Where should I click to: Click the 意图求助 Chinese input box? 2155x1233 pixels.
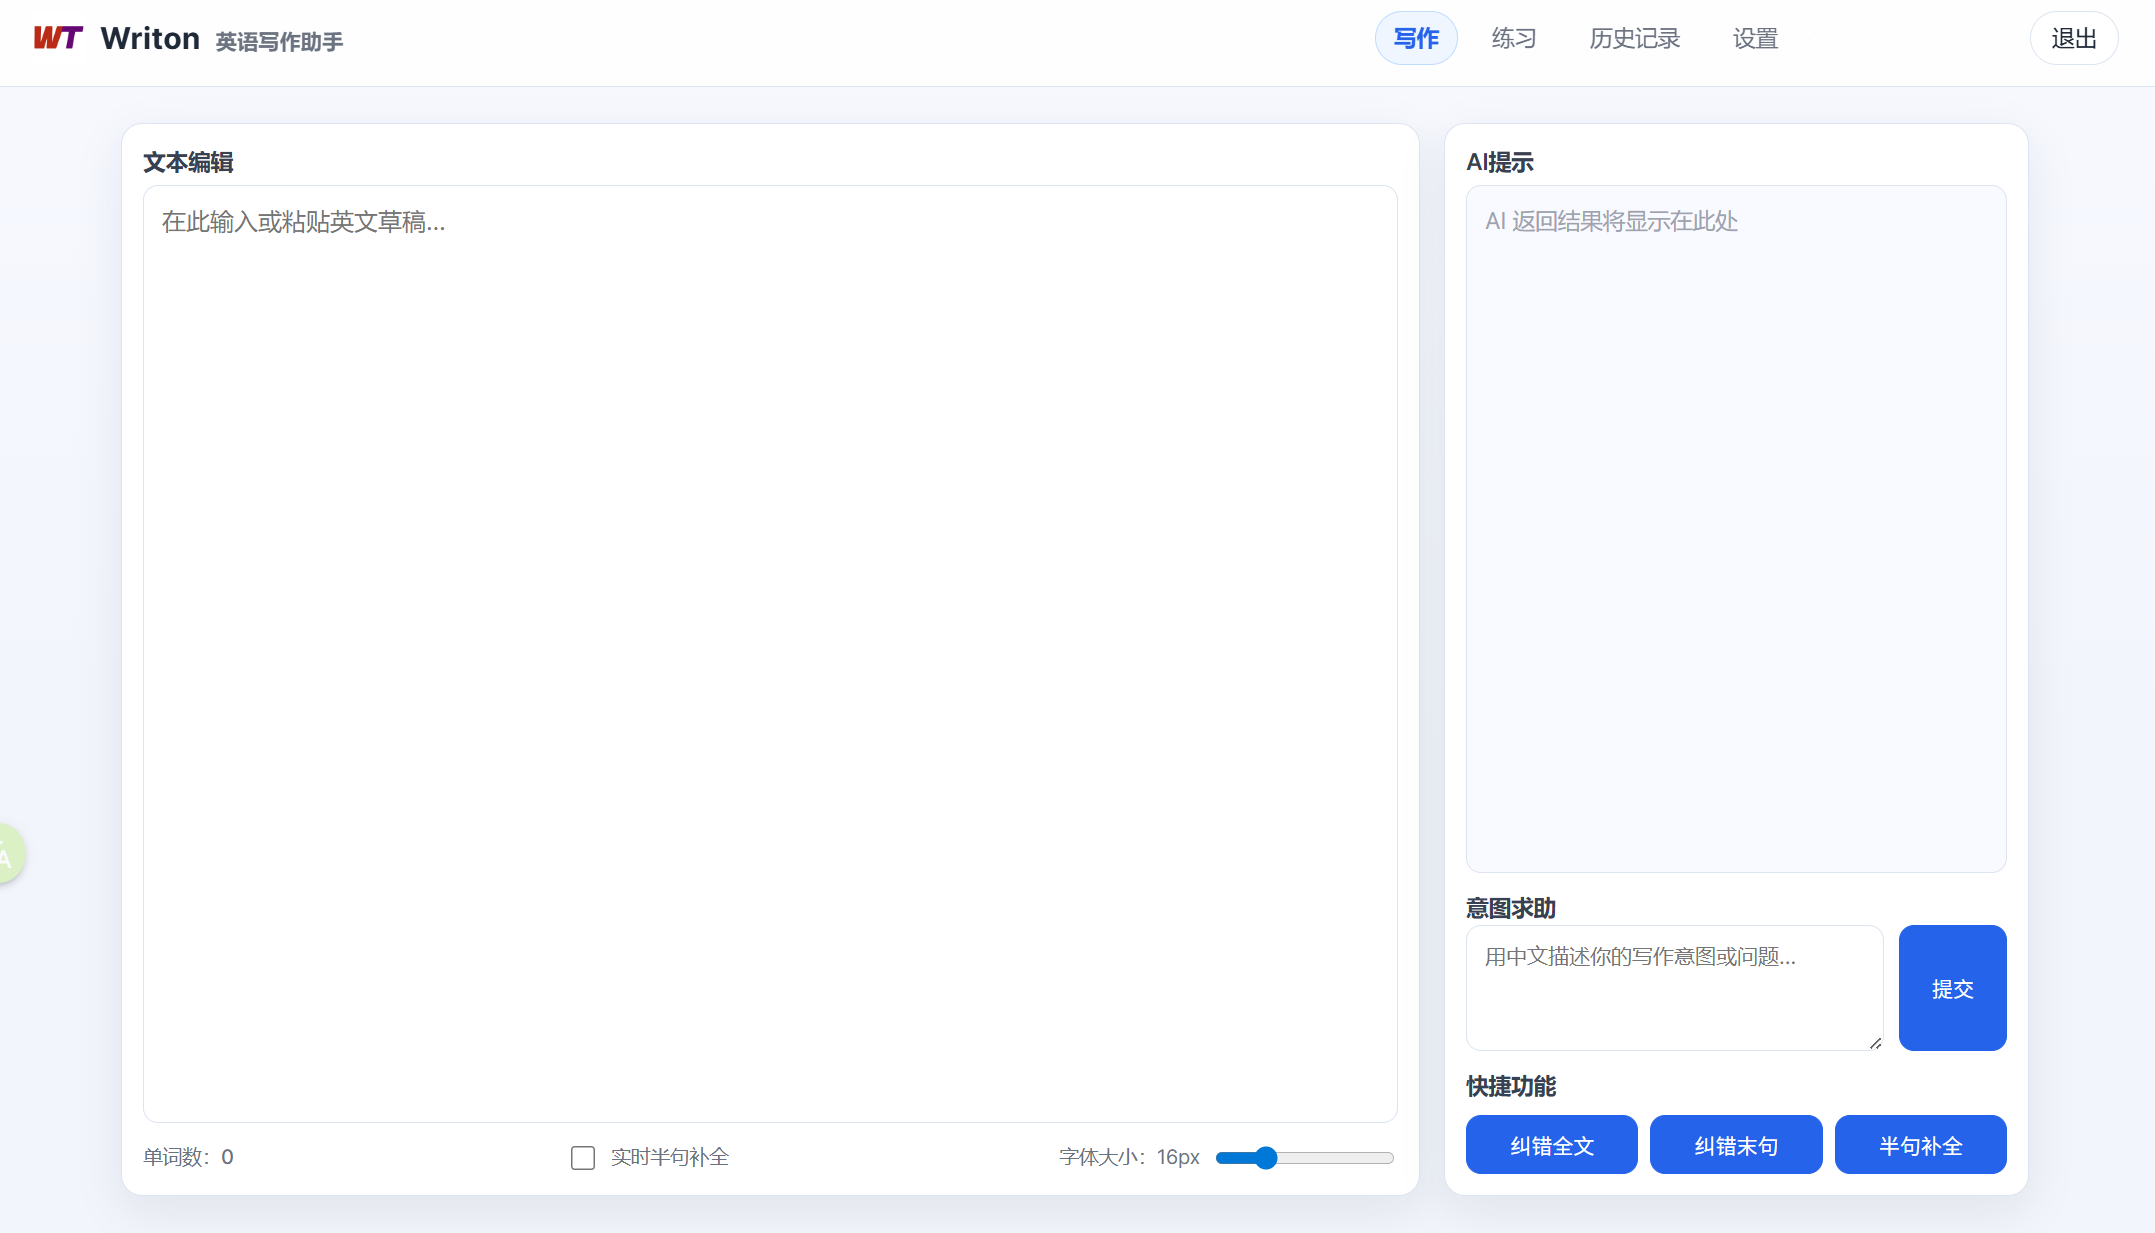pos(1673,987)
